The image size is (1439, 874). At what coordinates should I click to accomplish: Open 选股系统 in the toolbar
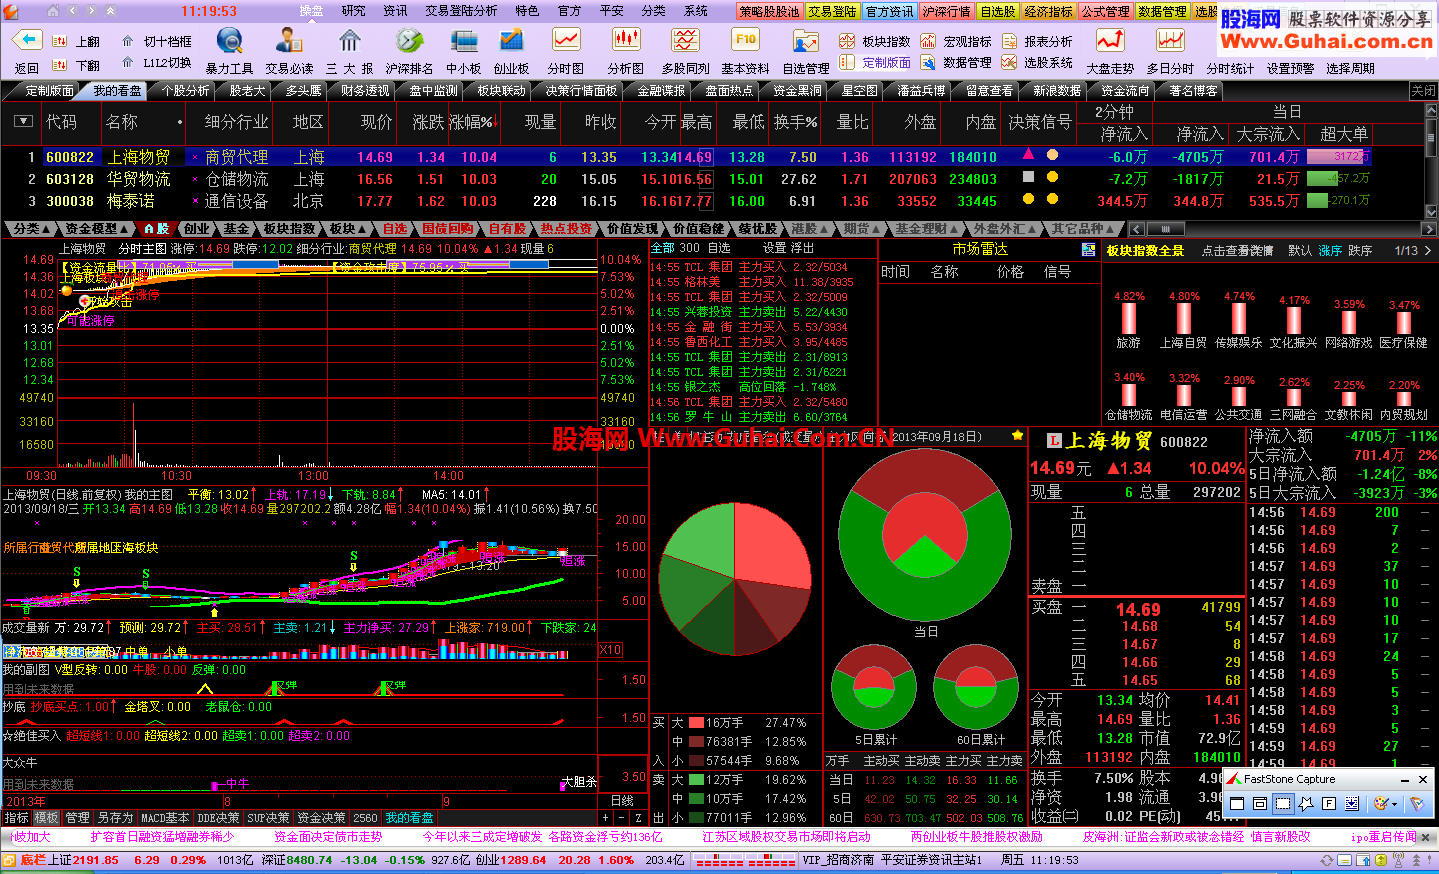pyautogui.click(x=1037, y=62)
